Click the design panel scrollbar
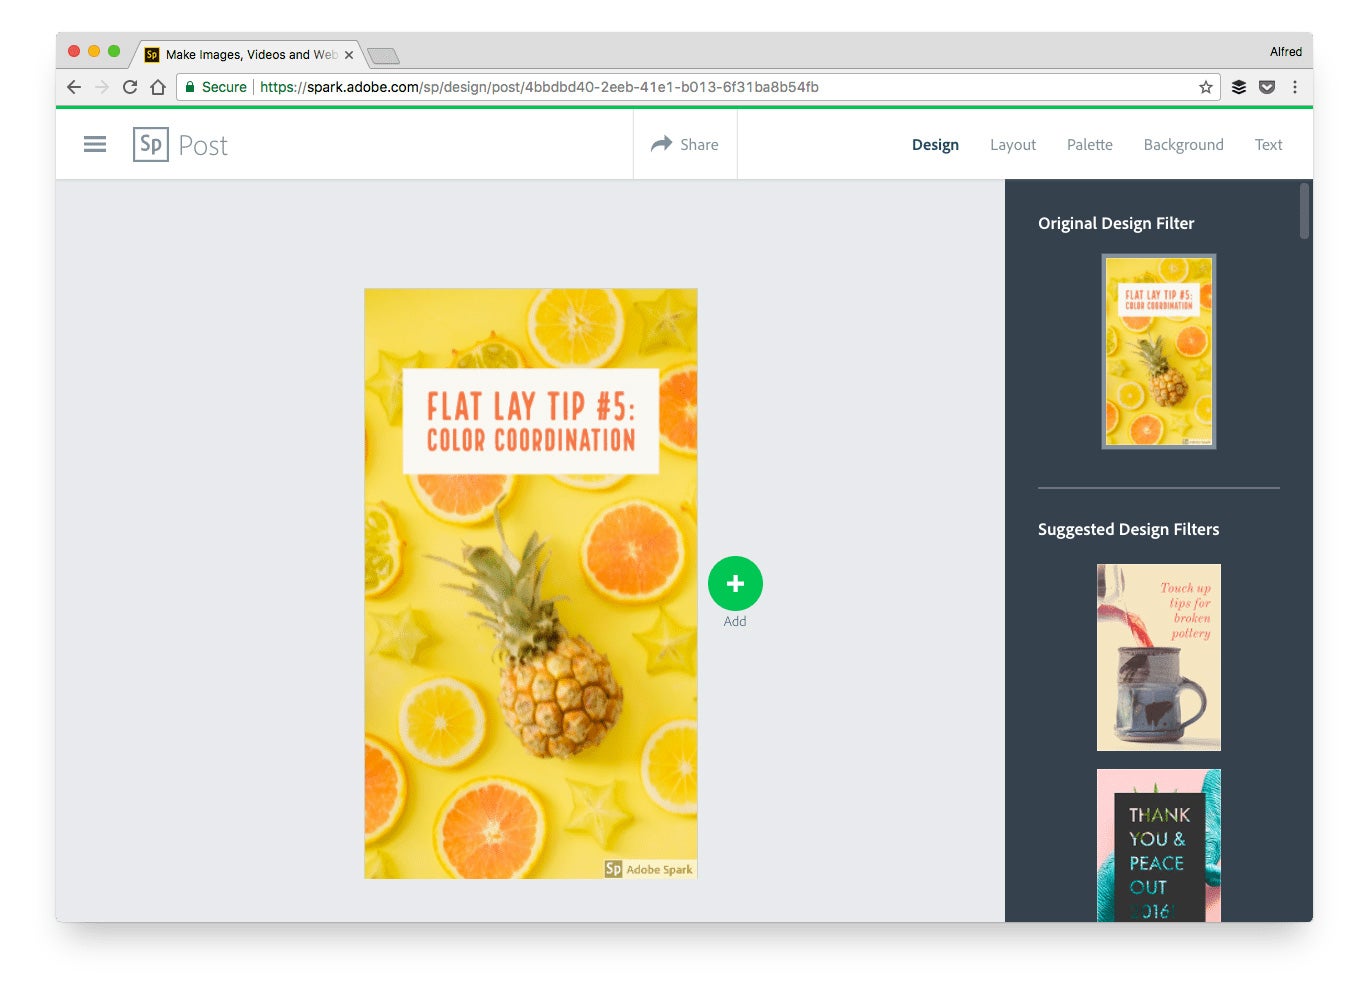This screenshot has width=1369, height=1002. click(x=1304, y=211)
